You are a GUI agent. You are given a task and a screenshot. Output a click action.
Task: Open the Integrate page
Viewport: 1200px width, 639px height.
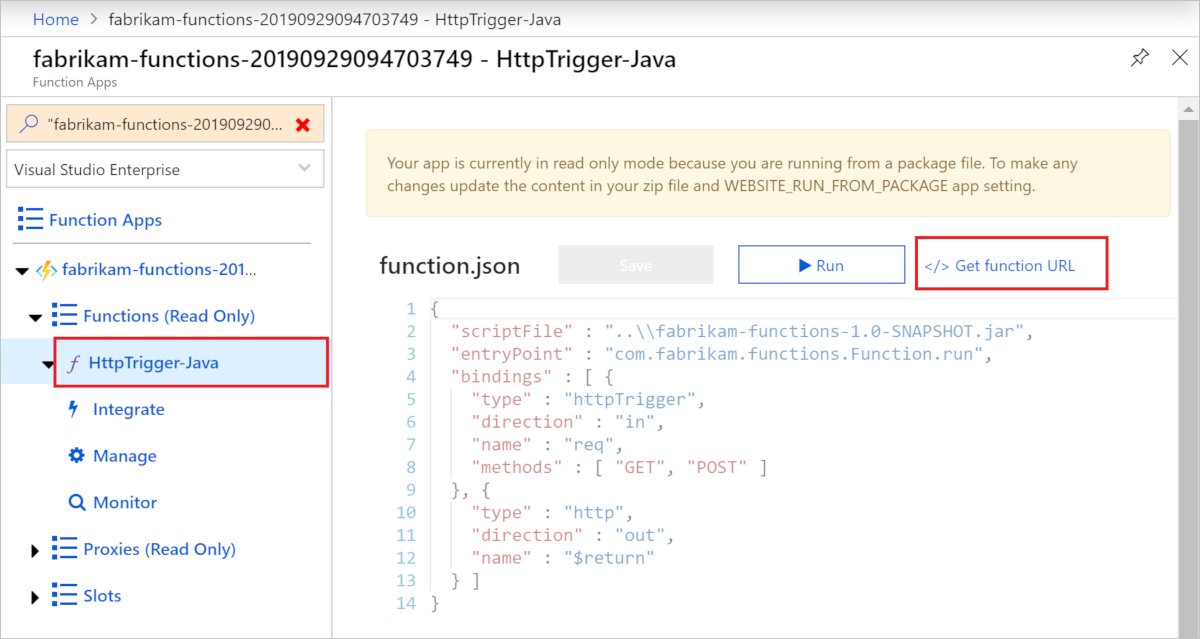coord(128,409)
